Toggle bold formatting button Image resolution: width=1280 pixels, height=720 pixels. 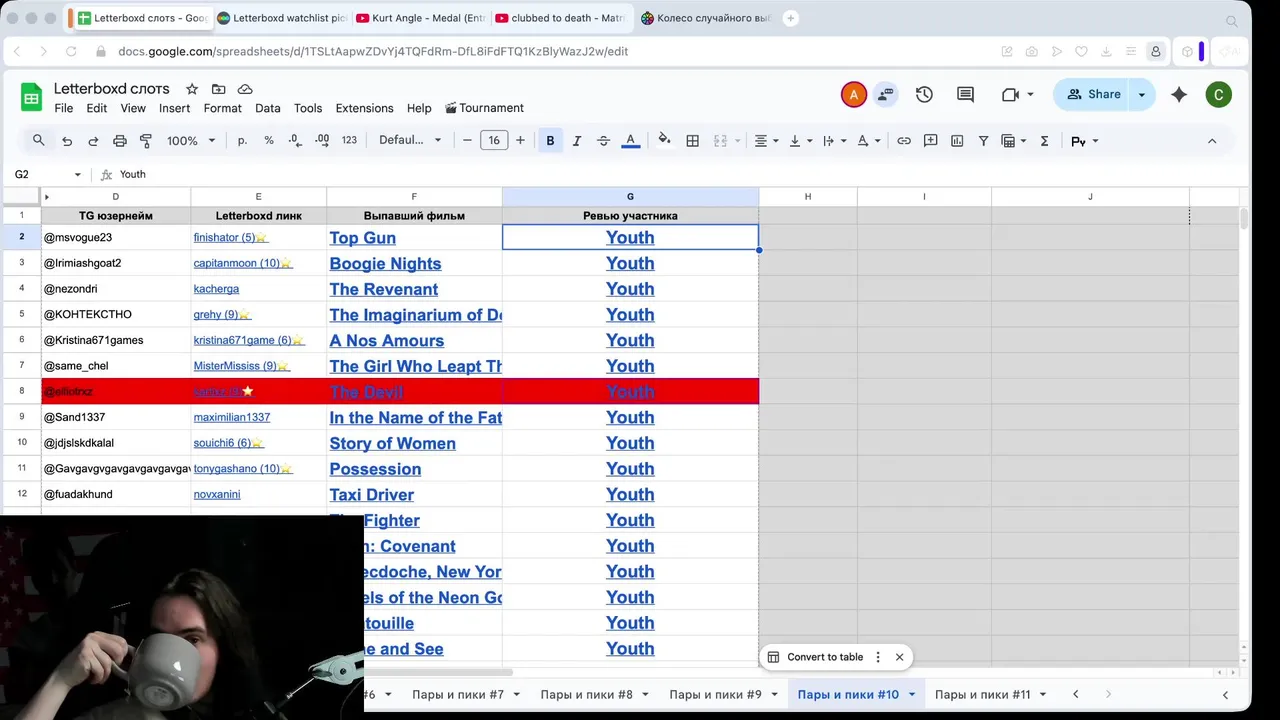(550, 141)
